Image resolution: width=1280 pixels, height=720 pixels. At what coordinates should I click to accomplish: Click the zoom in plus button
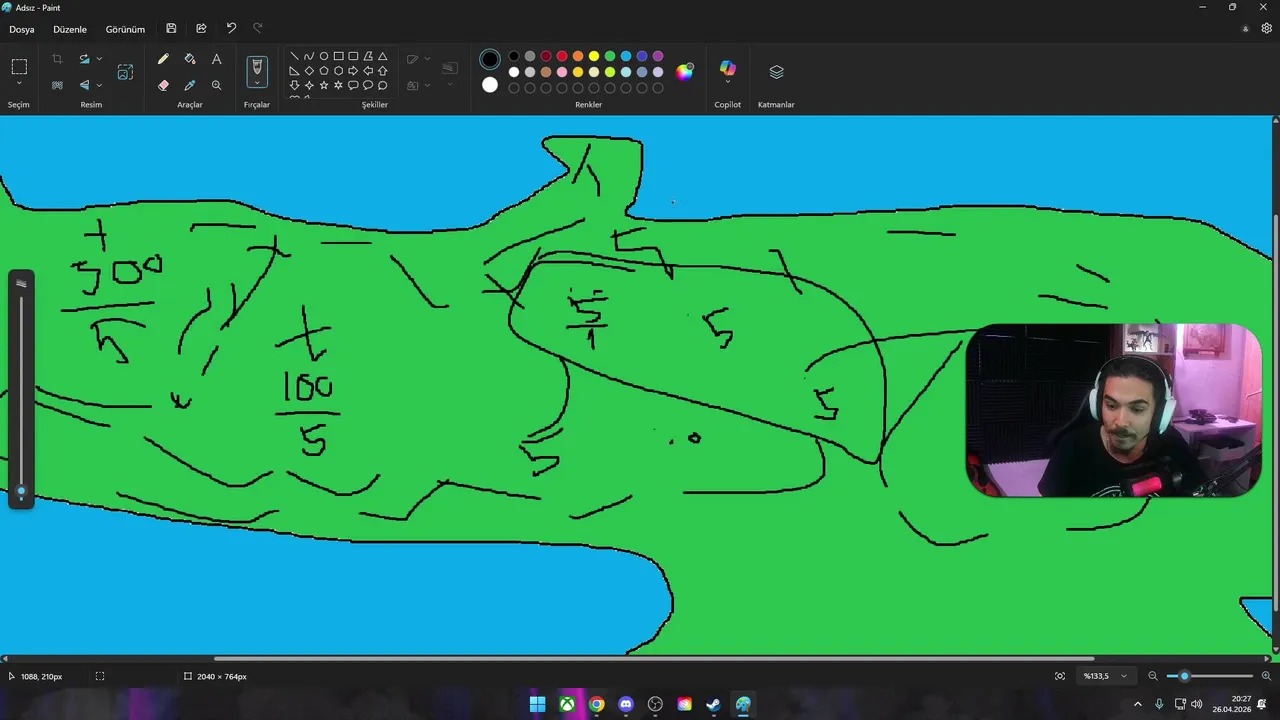pyautogui.click(x=1266, y=676)
